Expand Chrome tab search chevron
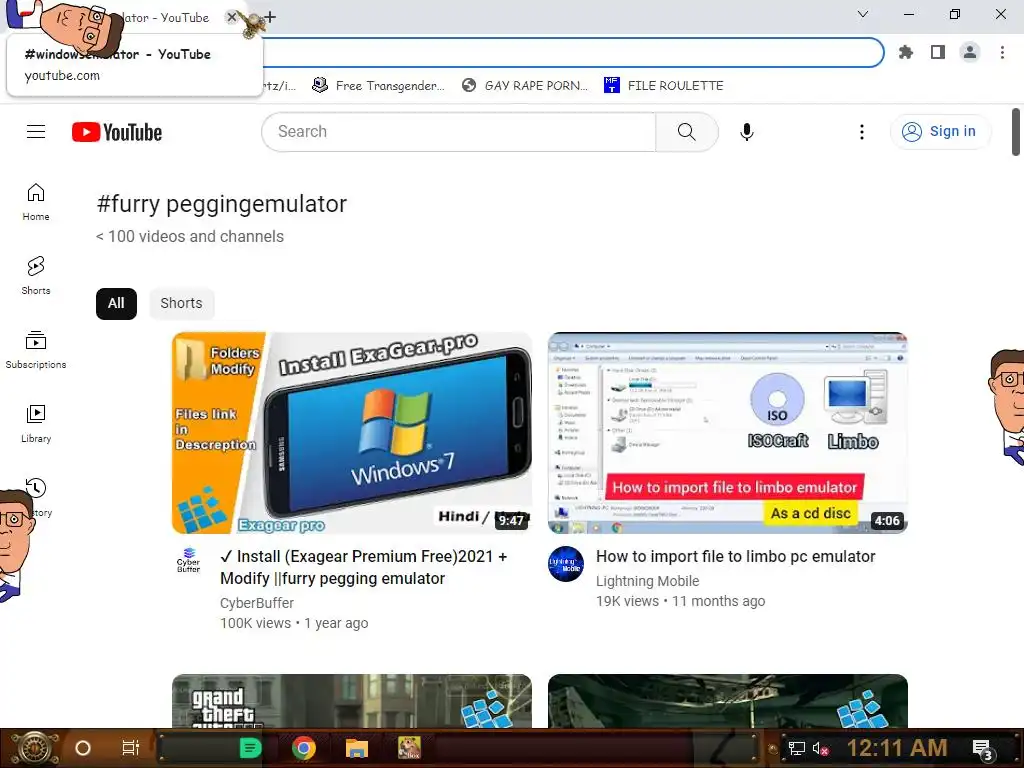The height and width of the screenshot is (768, 1024). (x=863, y=14)
